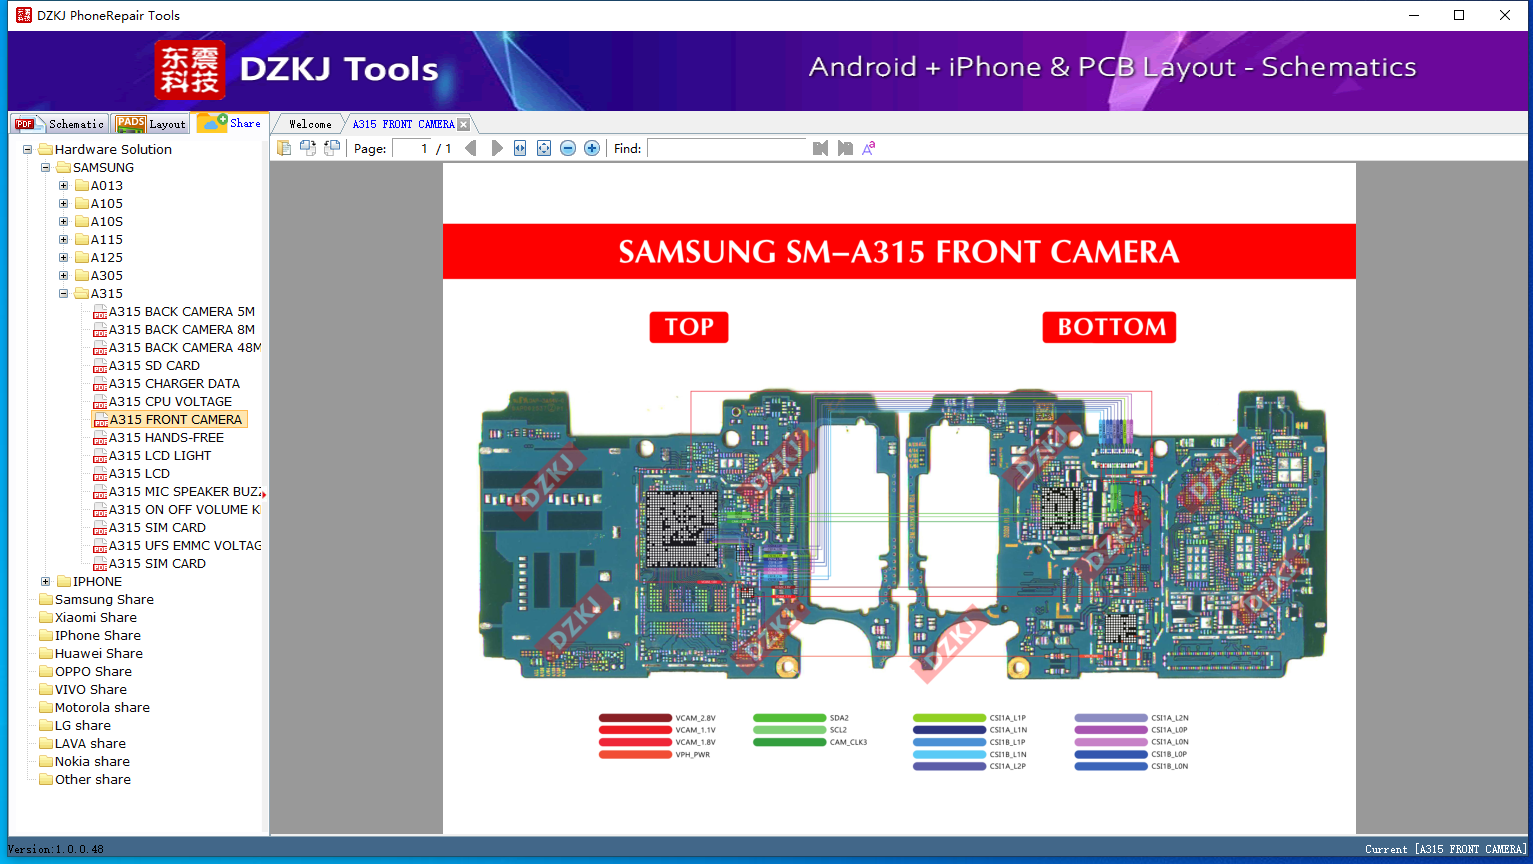
Task: Toggle match case search option
Action: click(869, 148)
